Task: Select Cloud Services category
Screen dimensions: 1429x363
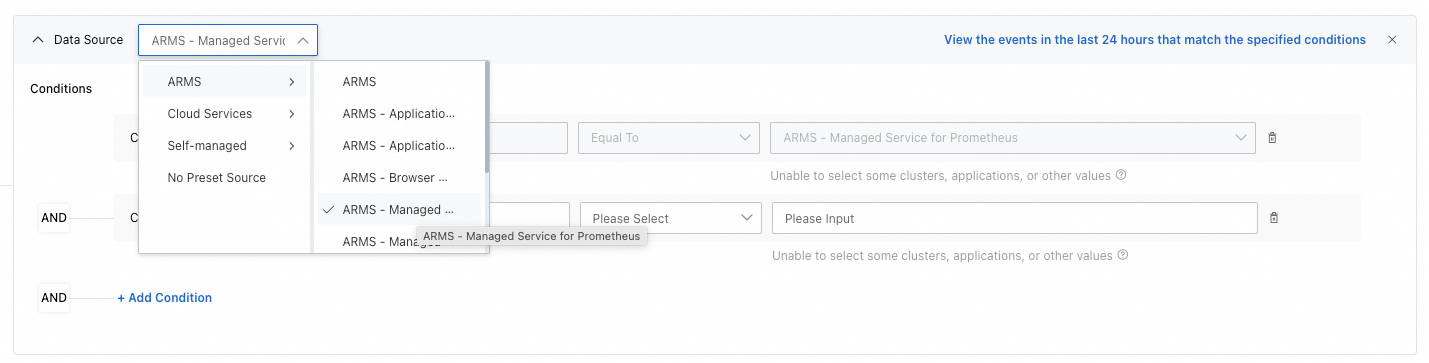Action: (x=224, y=114)
